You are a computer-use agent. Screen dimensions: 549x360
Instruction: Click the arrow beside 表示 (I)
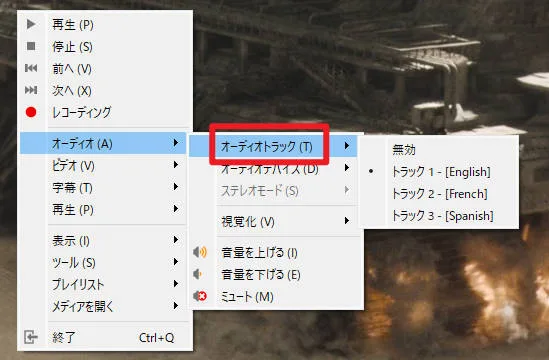(176, 240)
